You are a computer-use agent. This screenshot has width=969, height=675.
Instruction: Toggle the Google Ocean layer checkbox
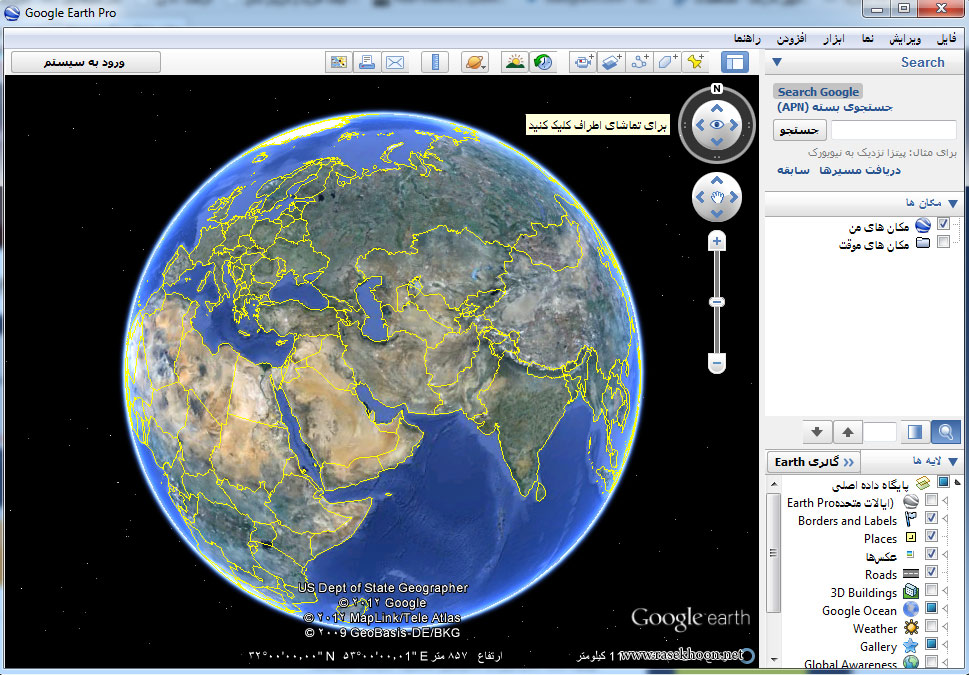tap(931, 608)
